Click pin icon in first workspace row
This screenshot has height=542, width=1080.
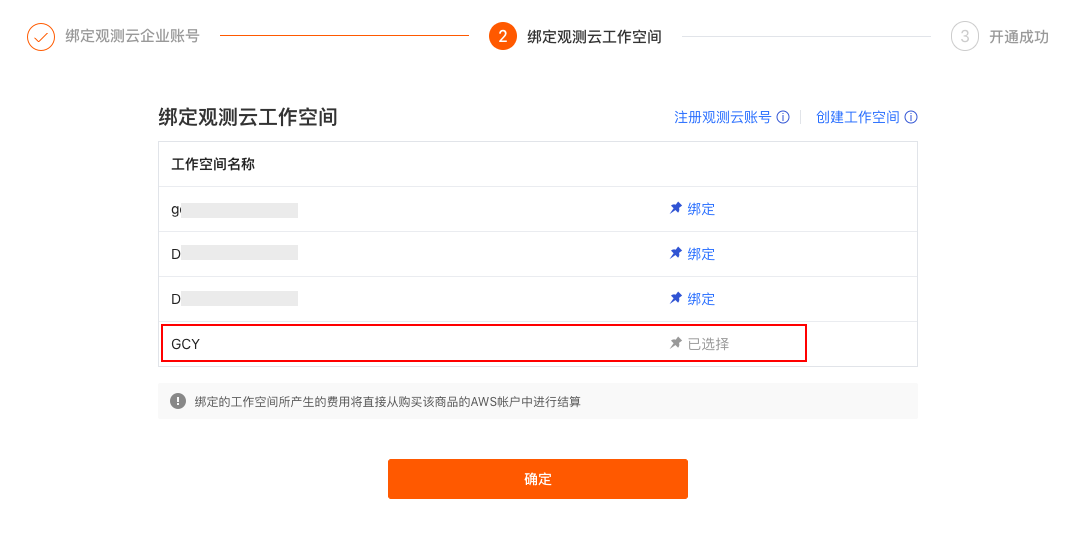676,208
